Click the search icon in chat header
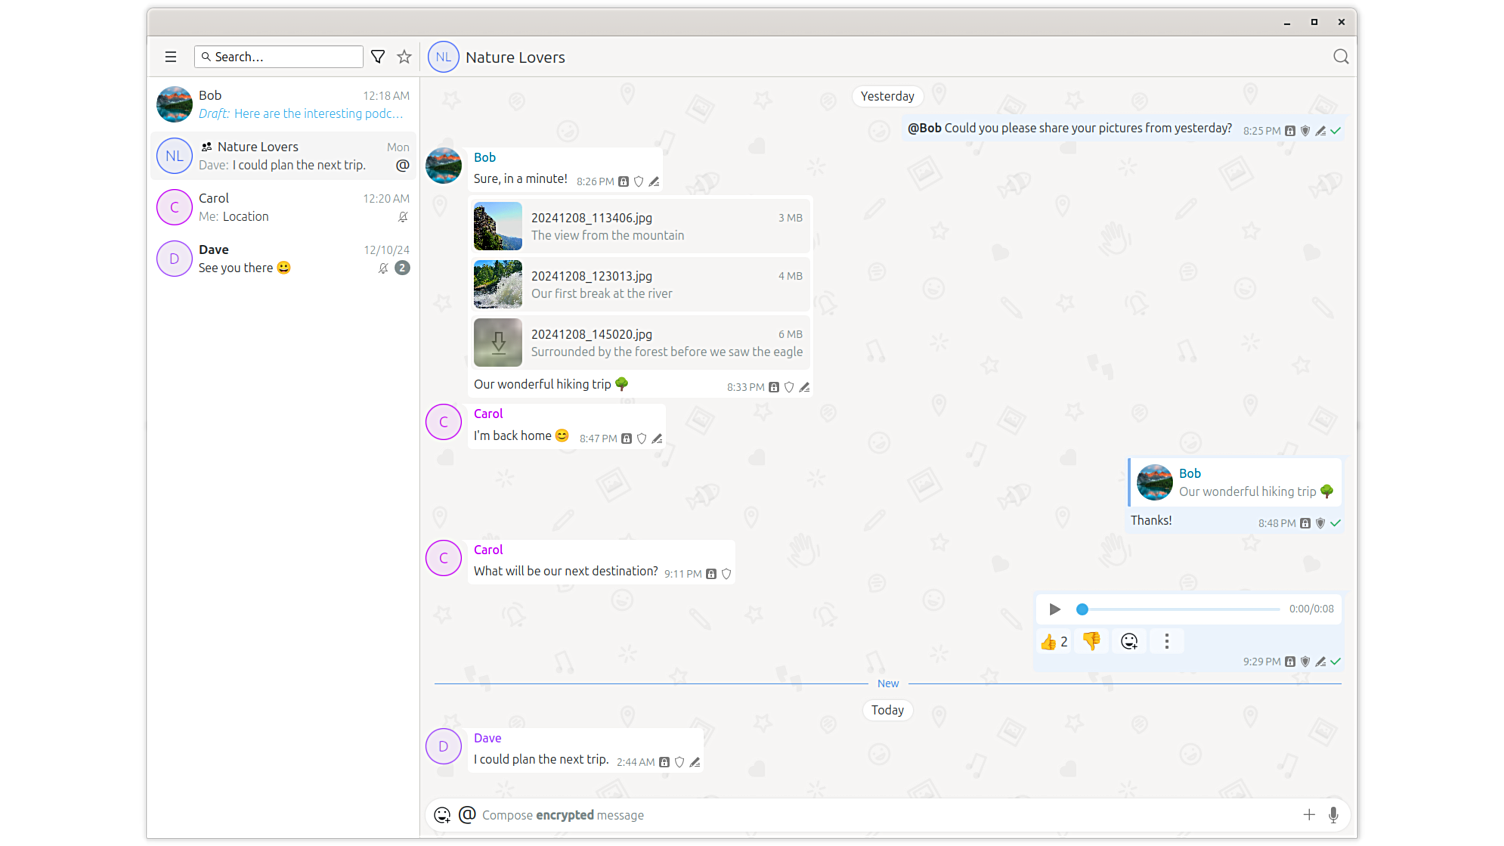 (1341, 57)
